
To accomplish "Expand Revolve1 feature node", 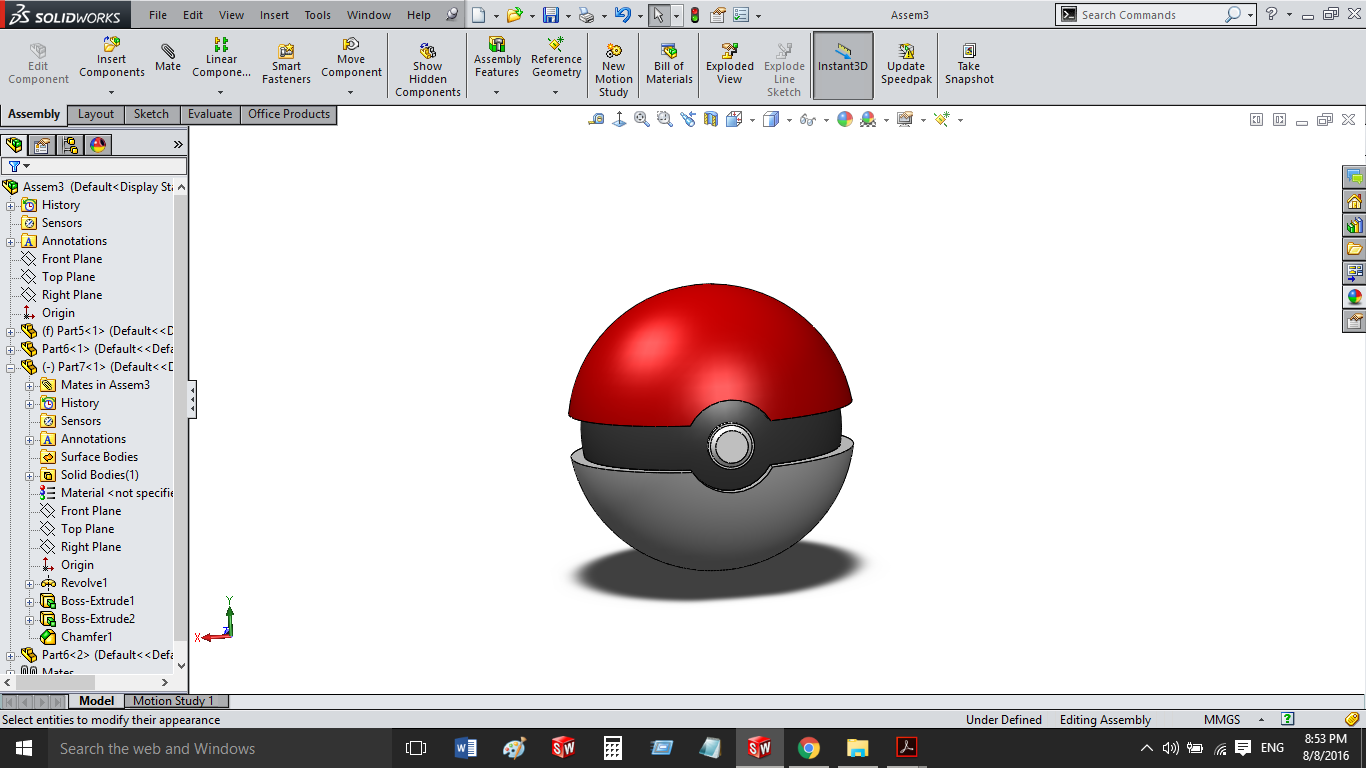I will coord(30,583).
